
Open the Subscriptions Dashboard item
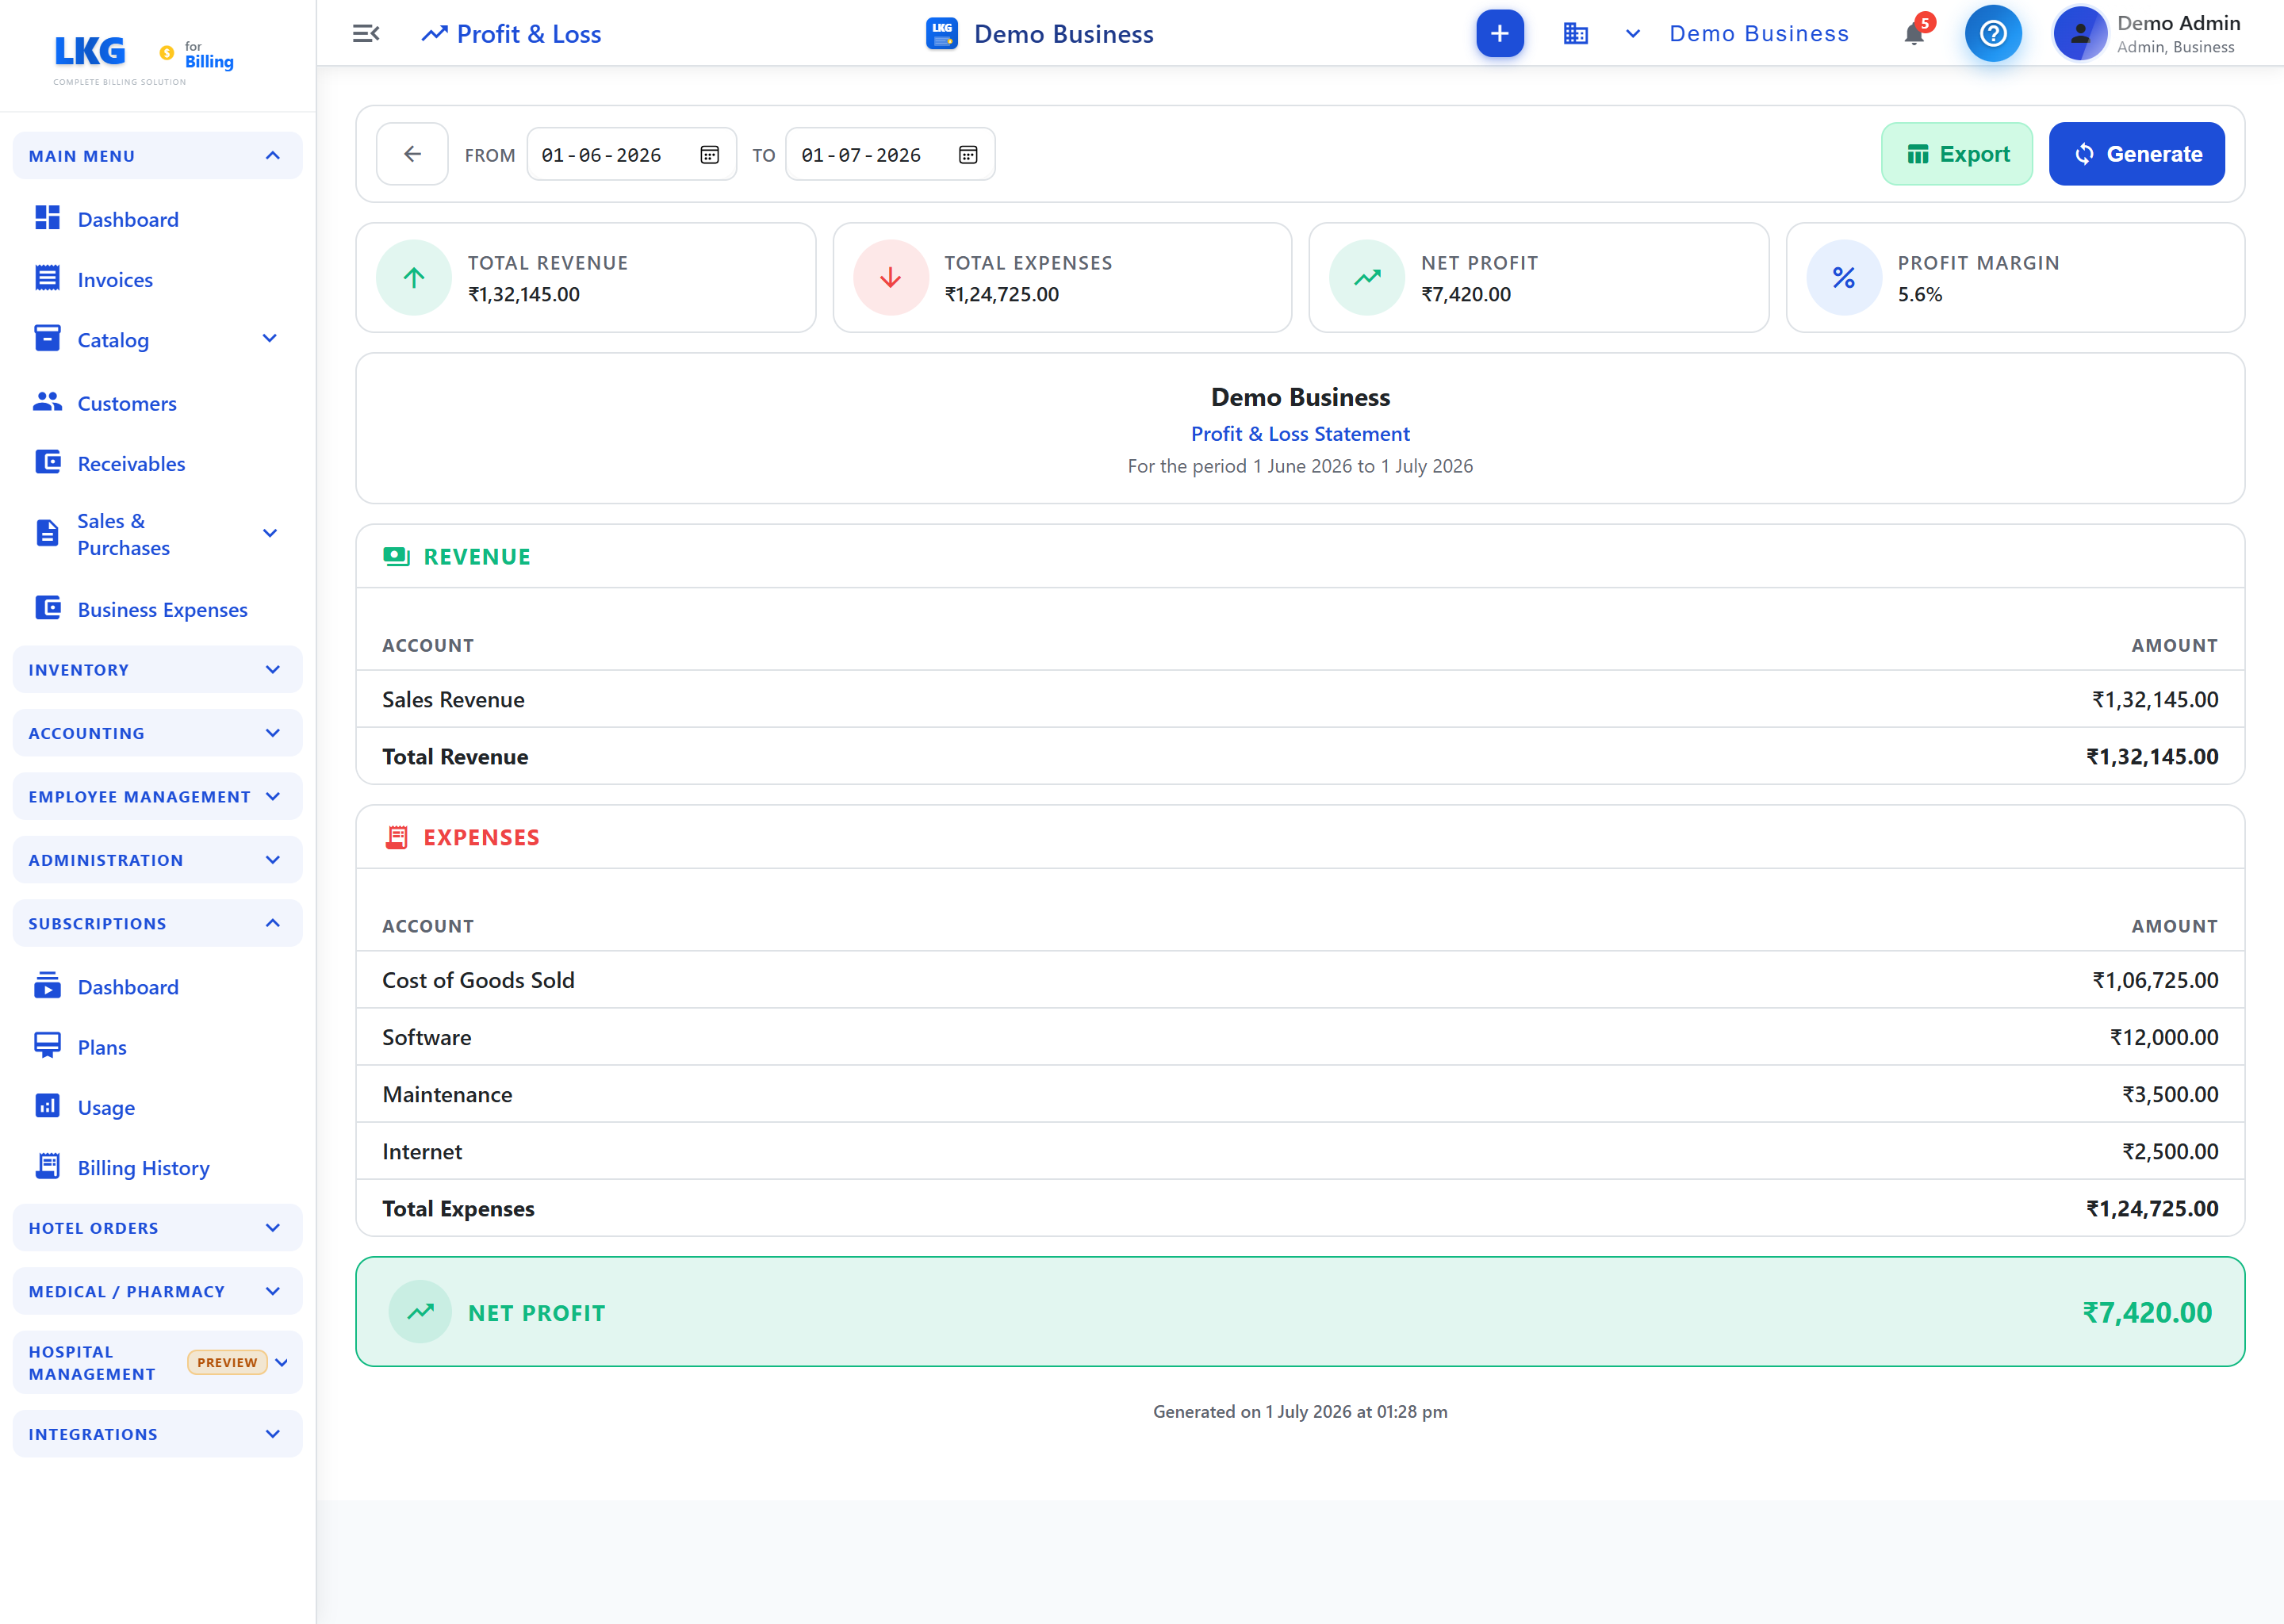[158, 987]
